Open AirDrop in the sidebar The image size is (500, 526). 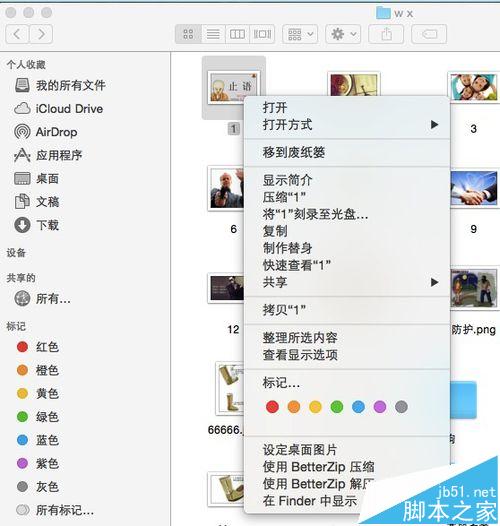click(46, 132)
